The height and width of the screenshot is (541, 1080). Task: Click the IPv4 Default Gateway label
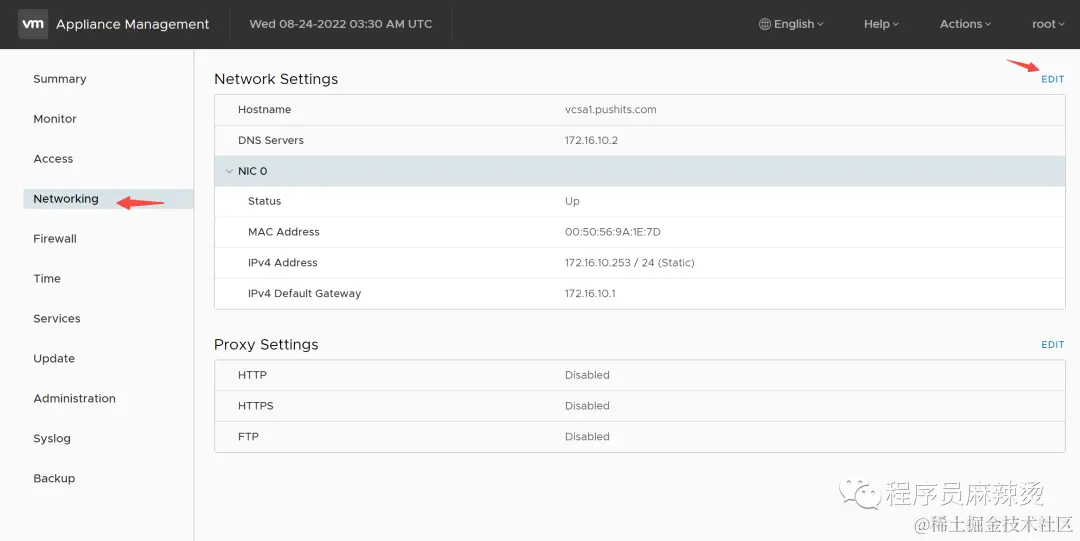[304, 294]
